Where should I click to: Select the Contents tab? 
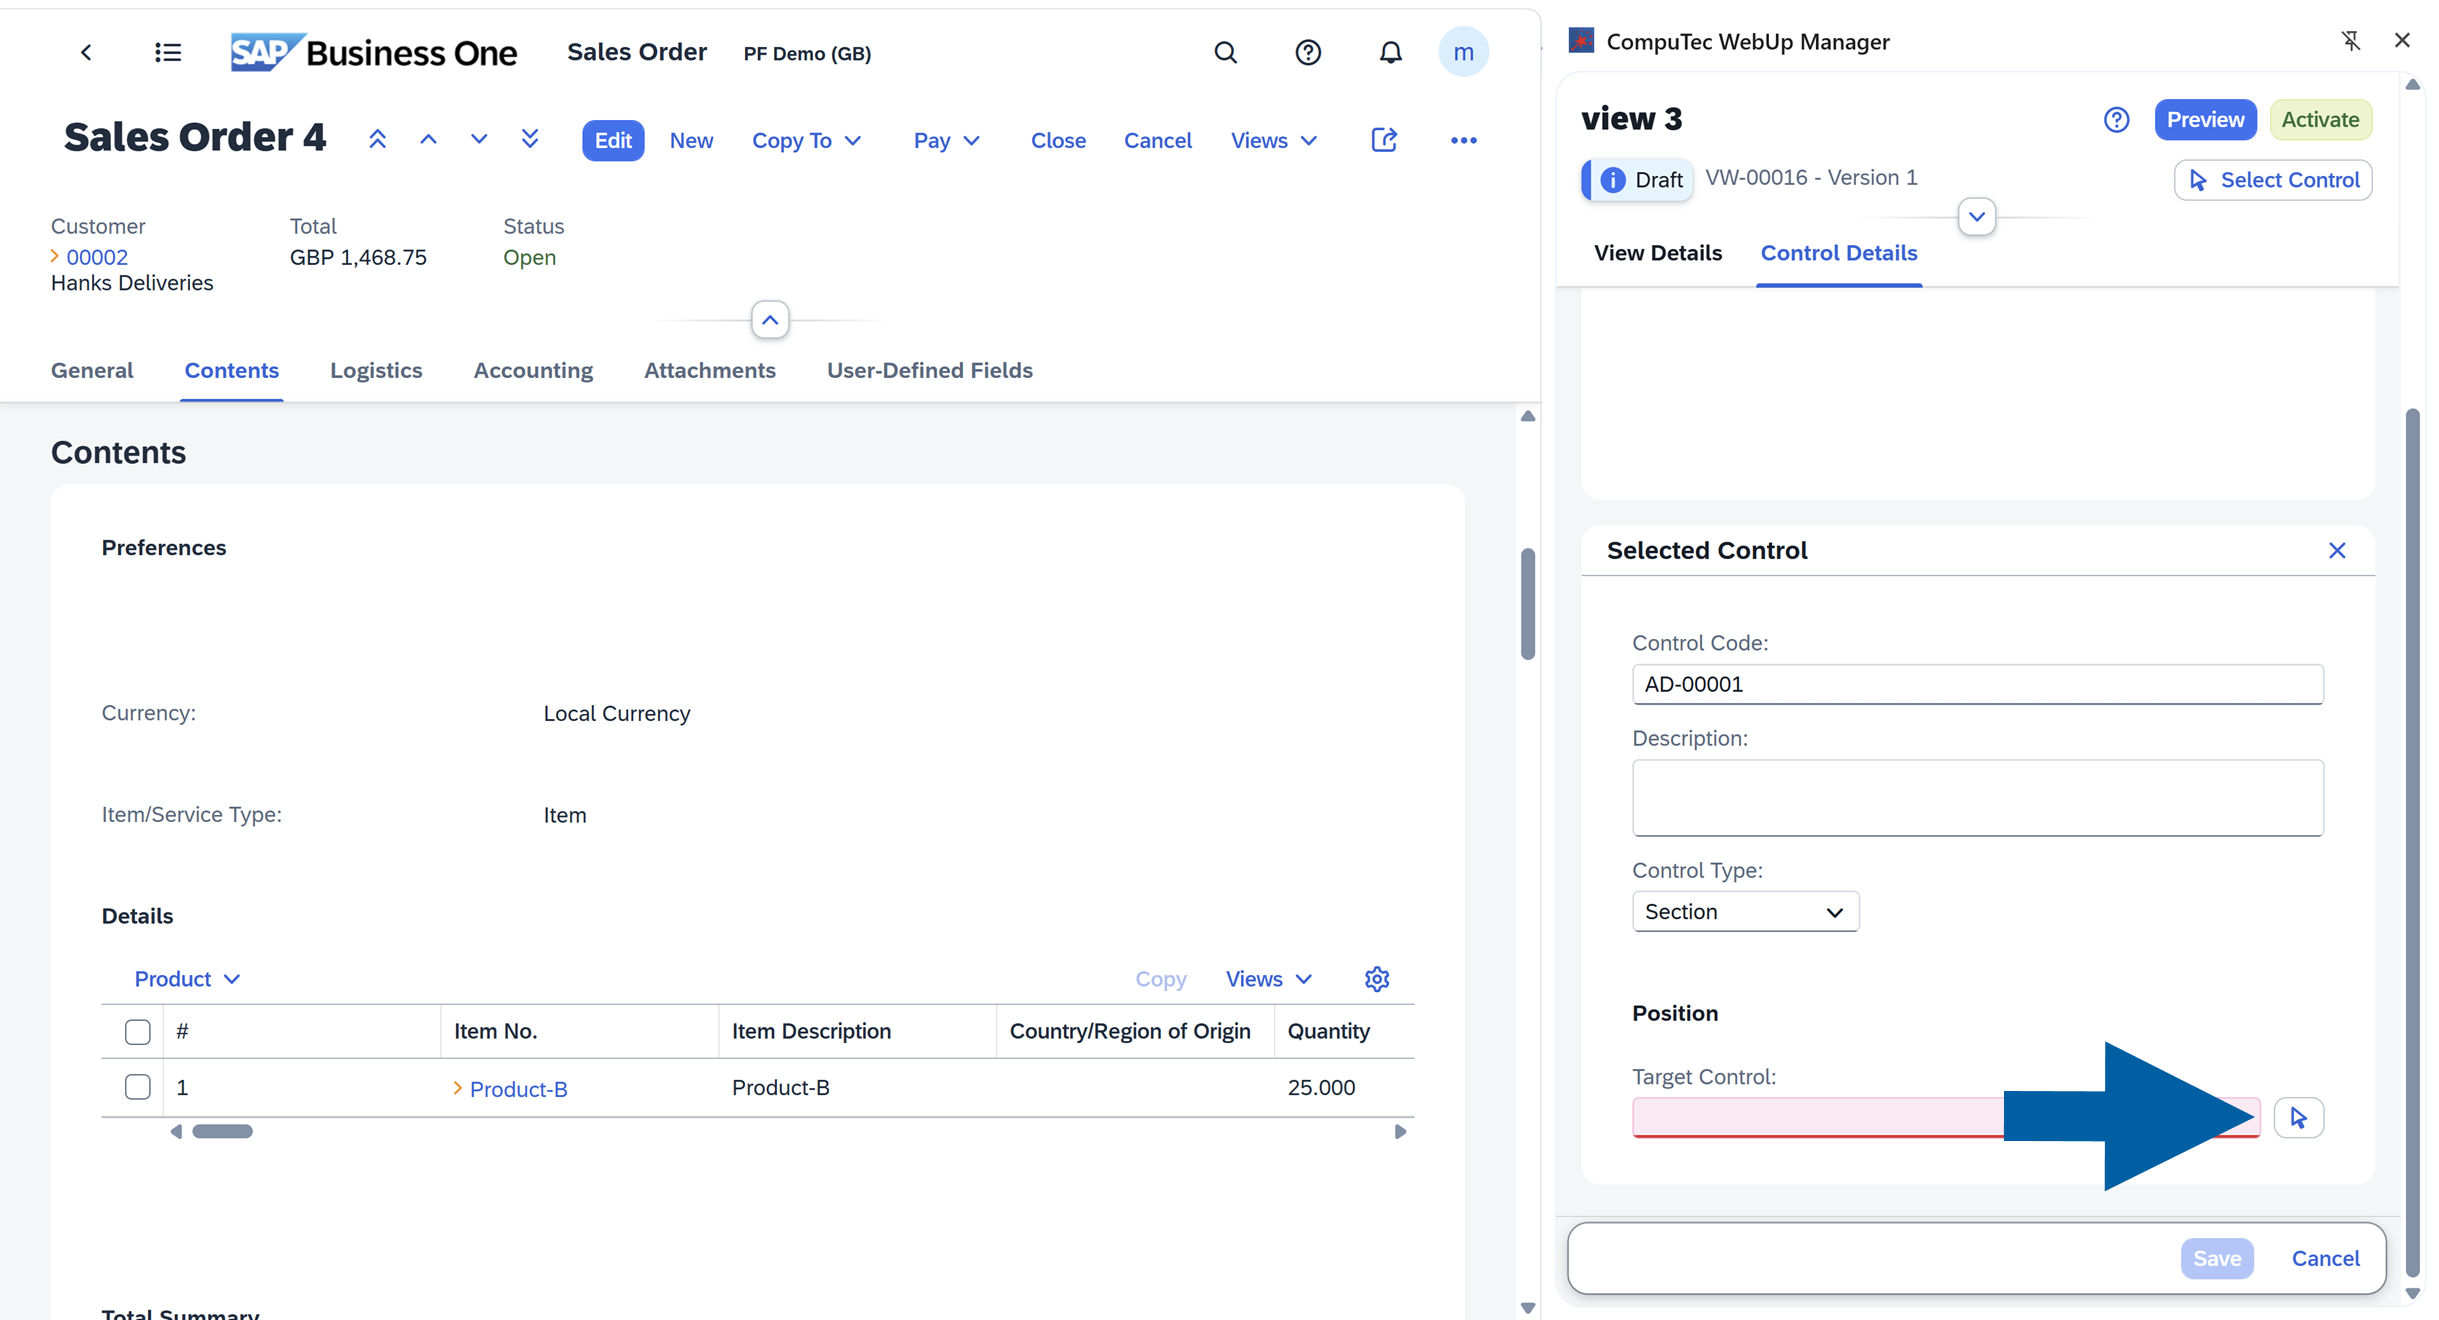(x=232, y=370)
